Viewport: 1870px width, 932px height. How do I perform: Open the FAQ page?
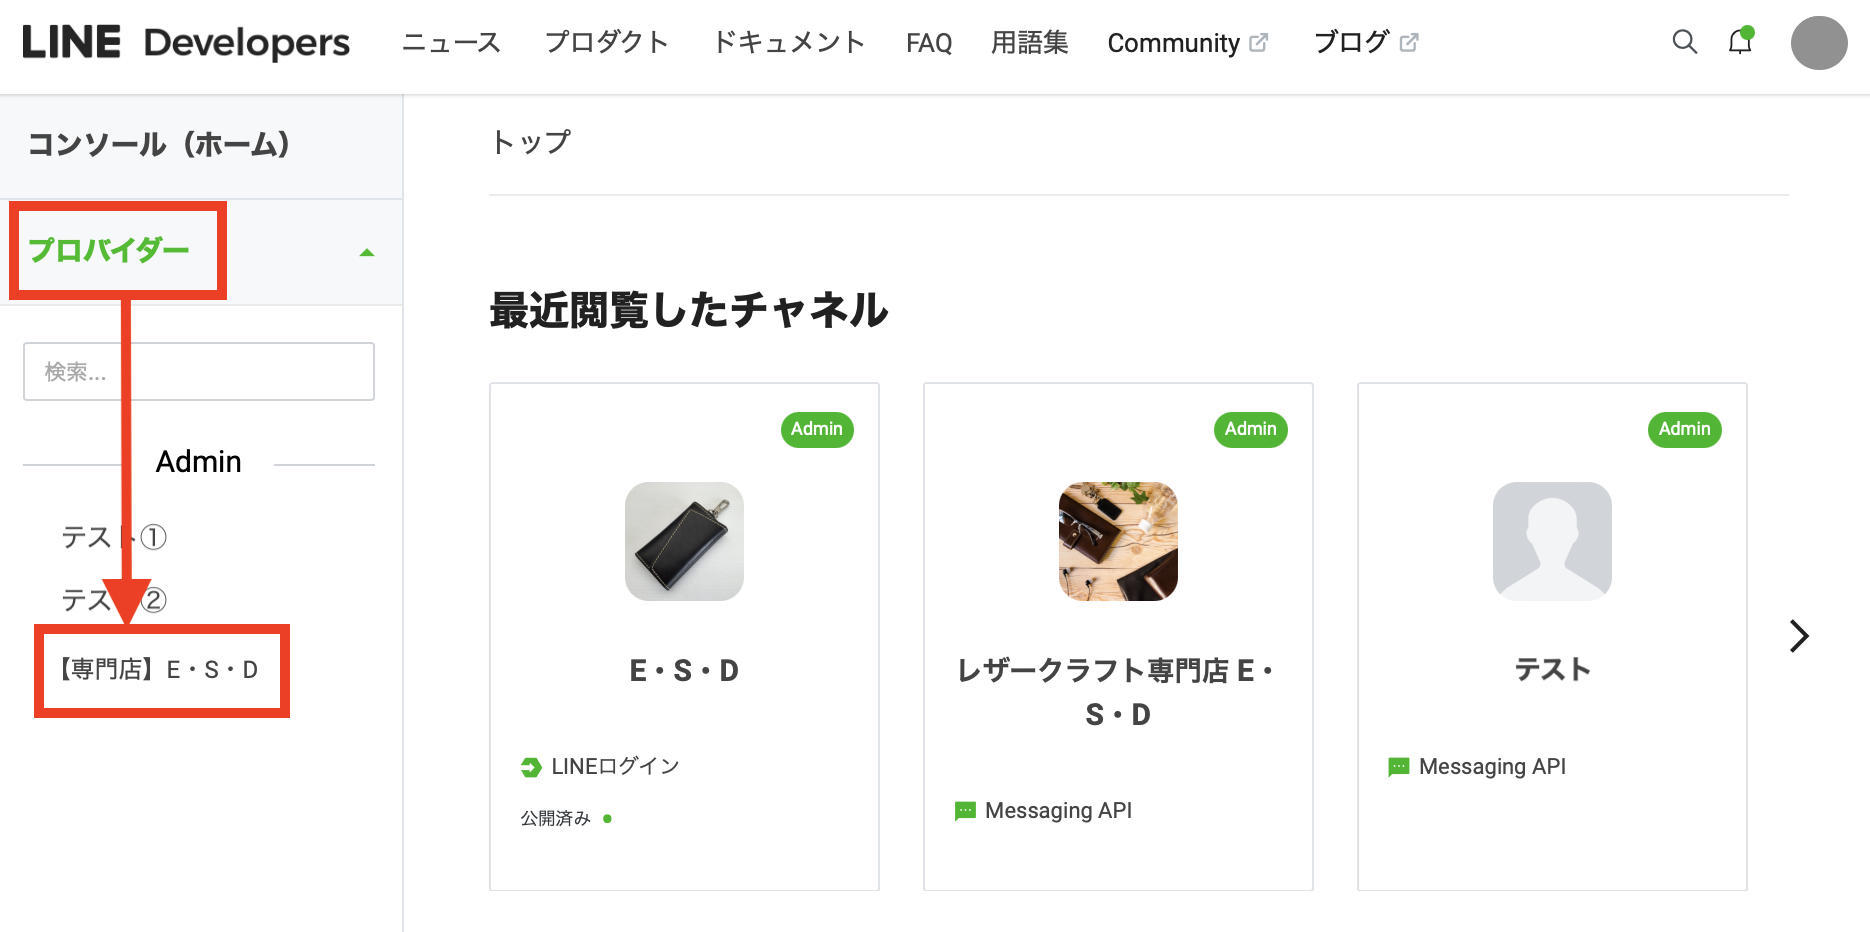pyautogui.click(x=928, y=43)
